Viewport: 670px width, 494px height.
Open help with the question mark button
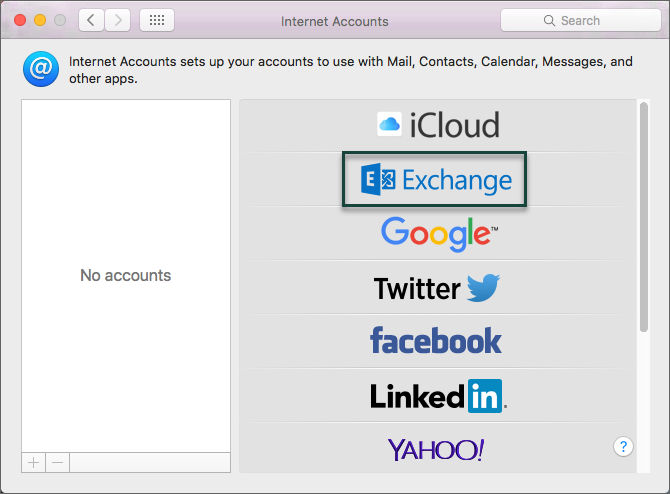pyautogui.click(x=623, y=446)
